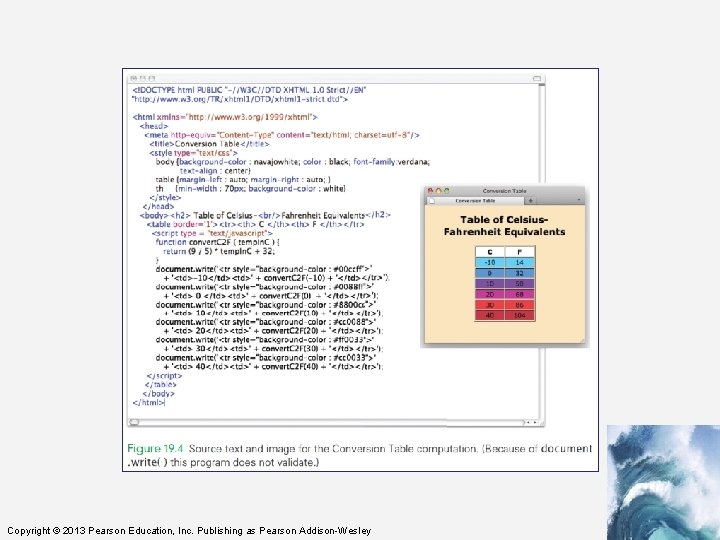Click the 14 Fahrenheit cell
720x540 pixels.
(x=520, y=263)
